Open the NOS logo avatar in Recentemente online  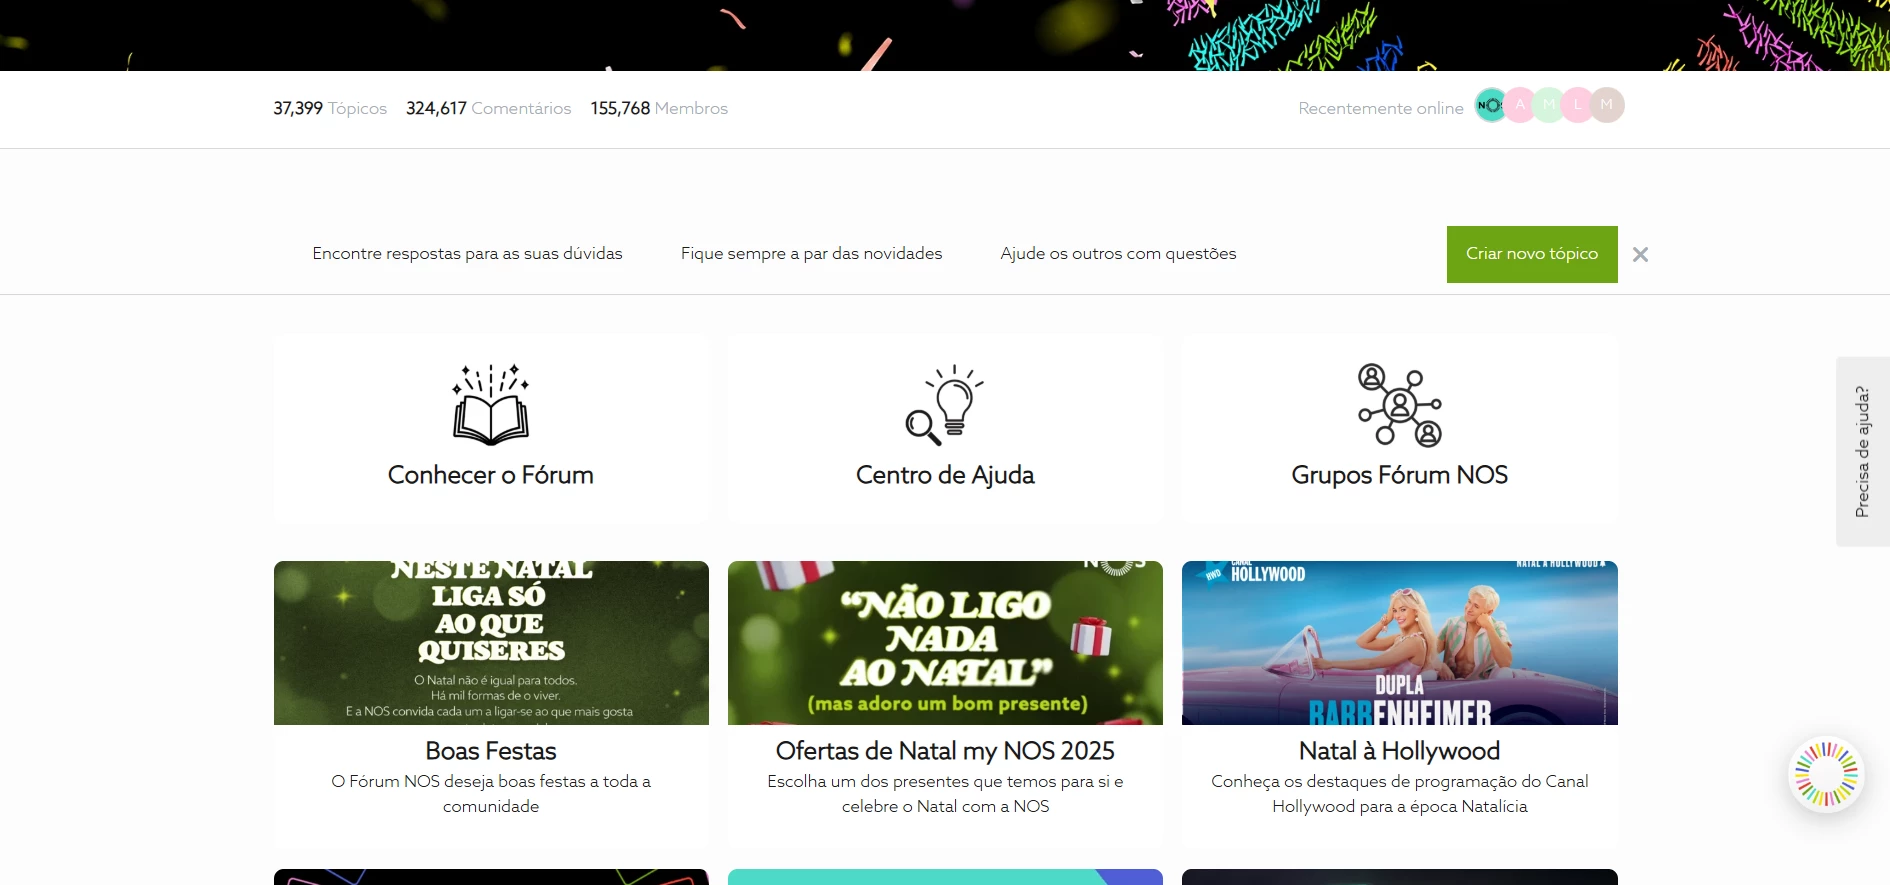[1490, 105]
